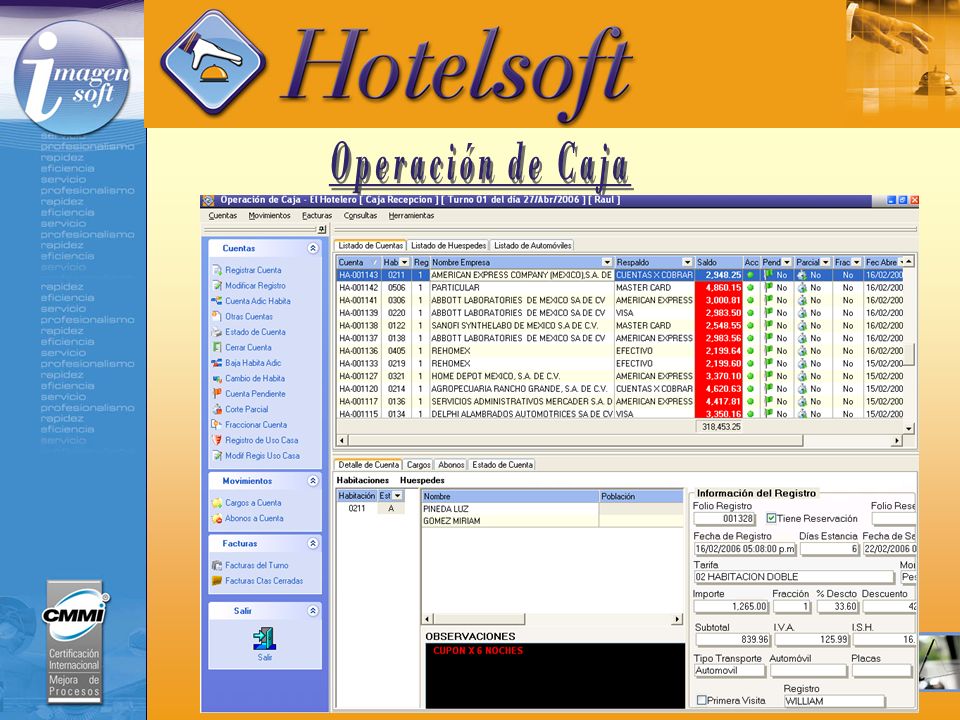Click the Registrar Cuenta icon

coord(217,270)
